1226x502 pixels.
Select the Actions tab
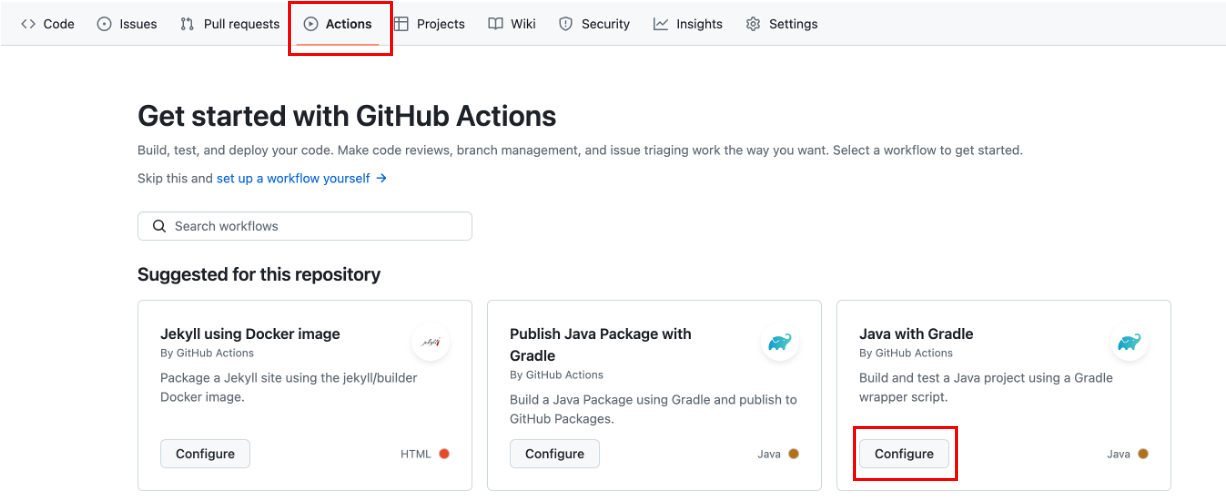(338, 24)
